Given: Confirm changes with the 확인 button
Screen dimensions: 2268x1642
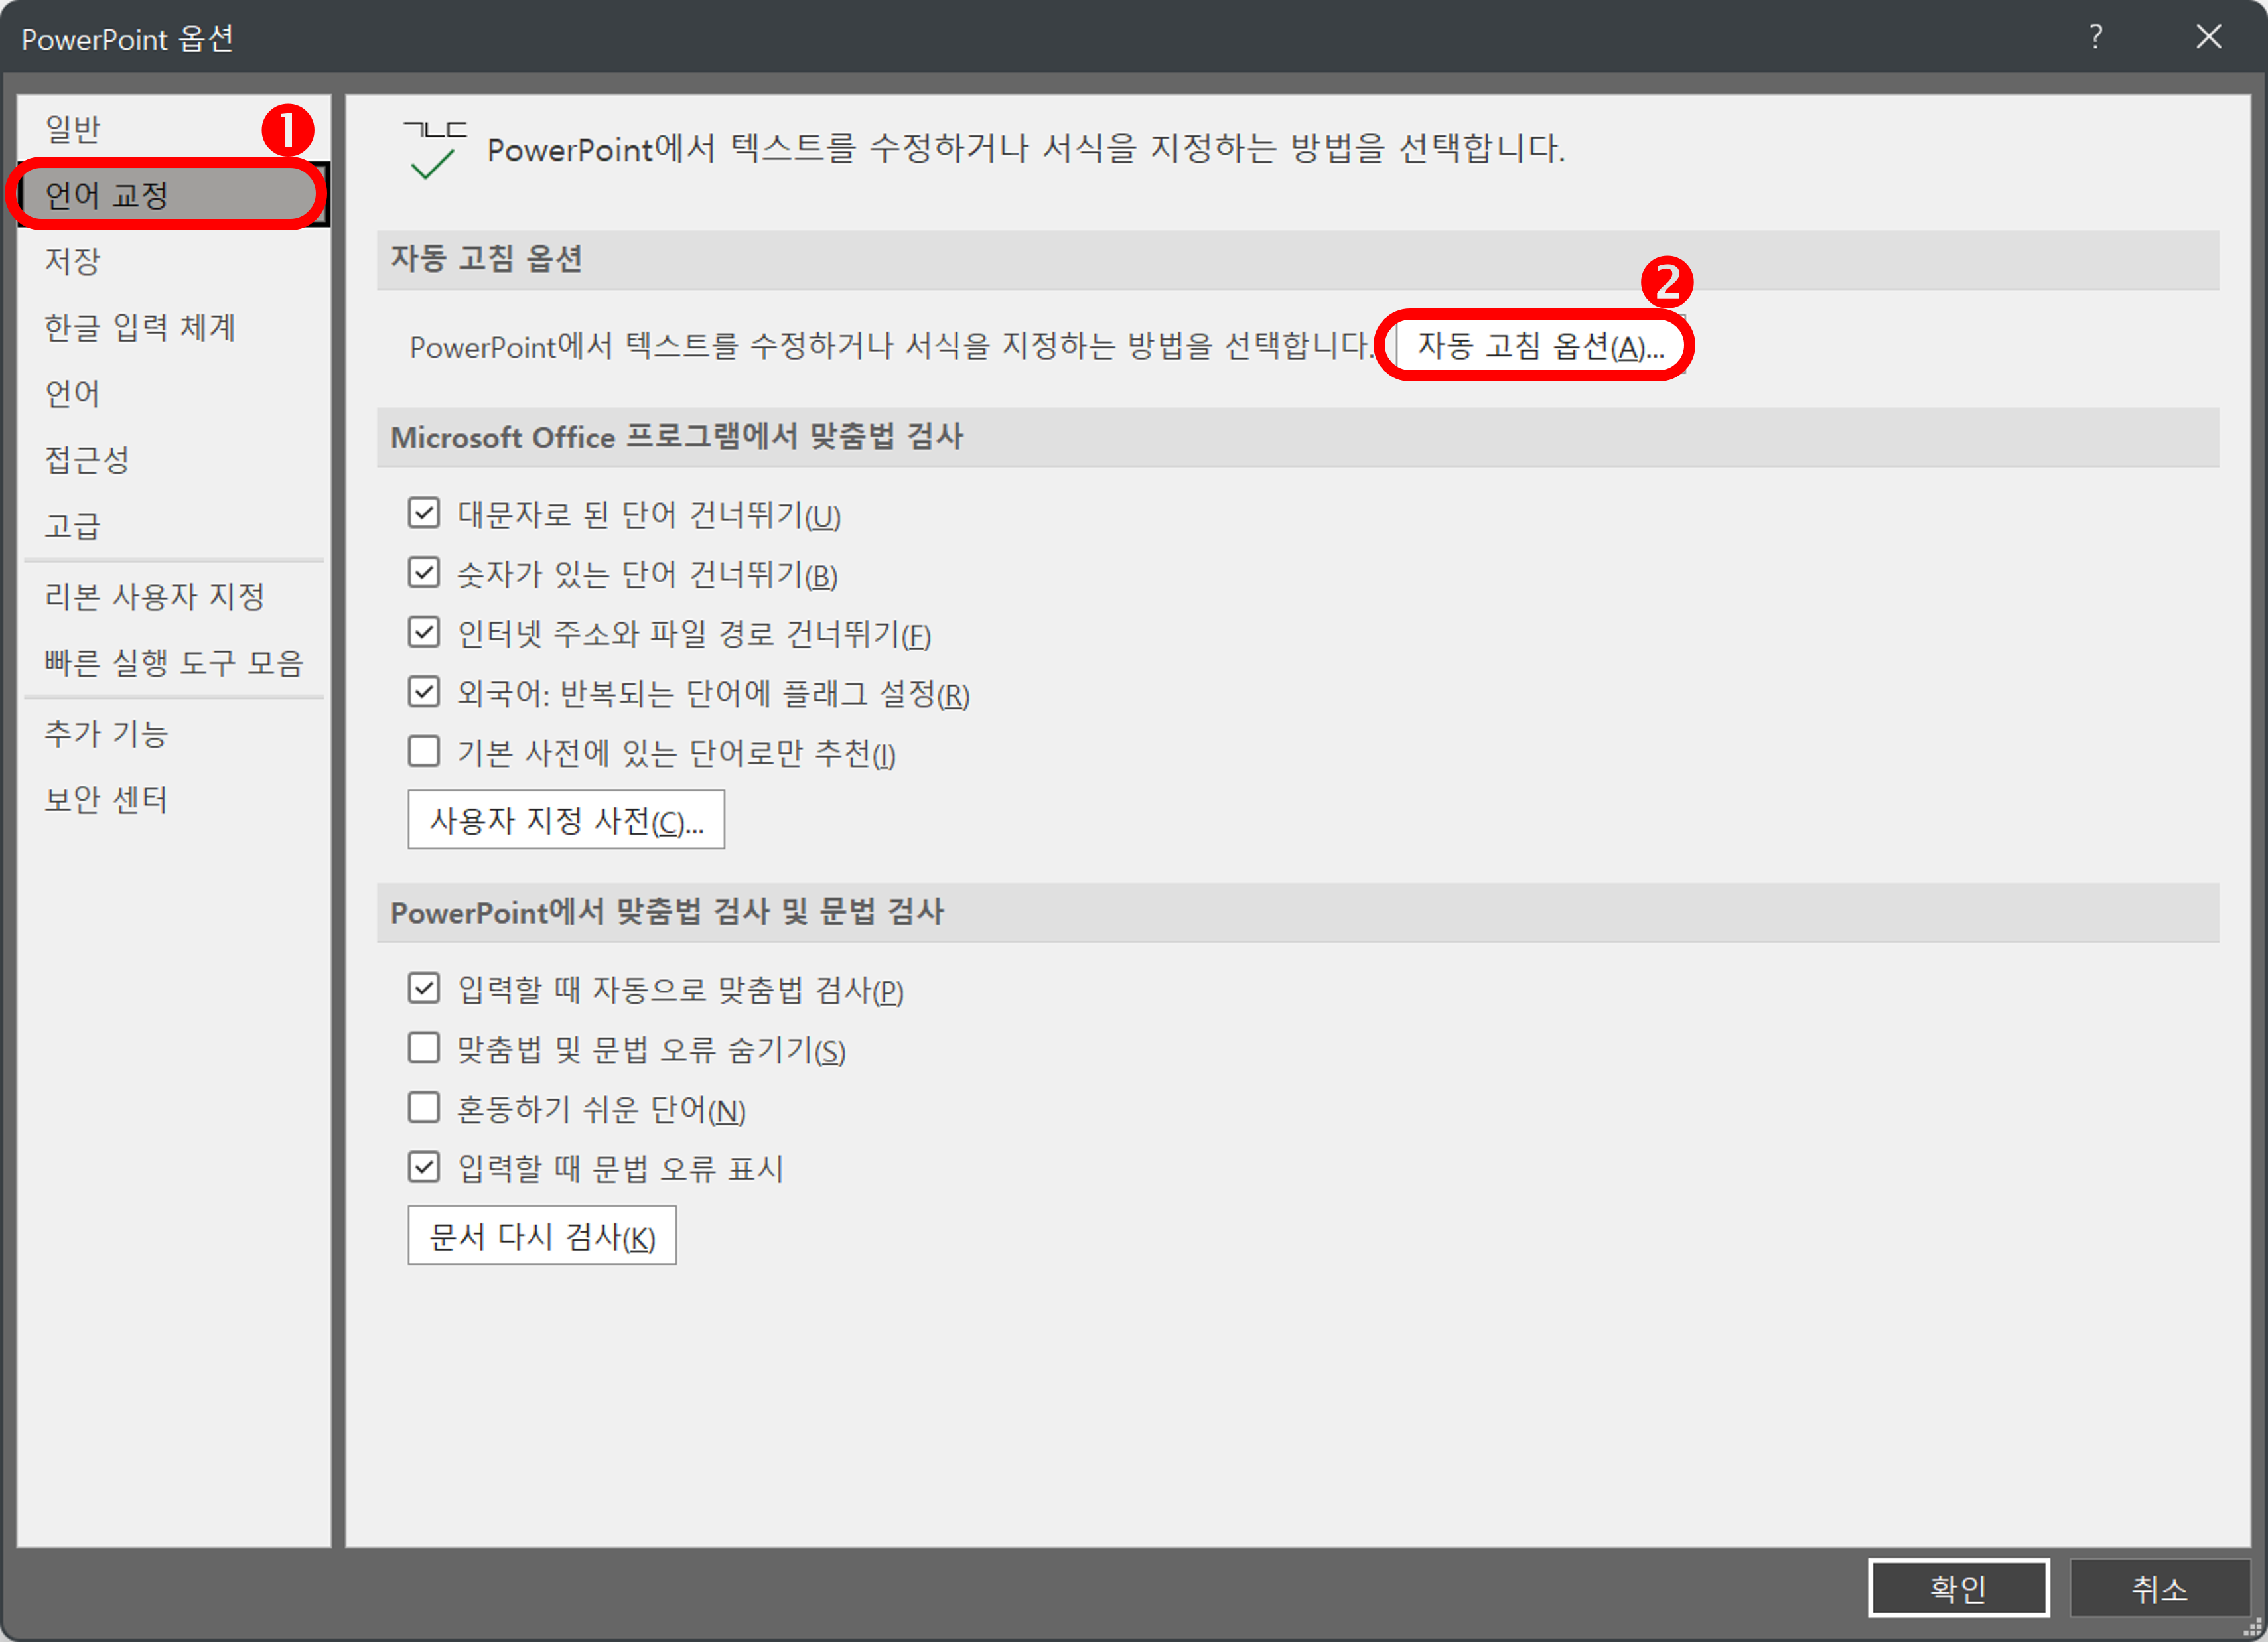Looking at the screenshot, I should [1959, 1587].
